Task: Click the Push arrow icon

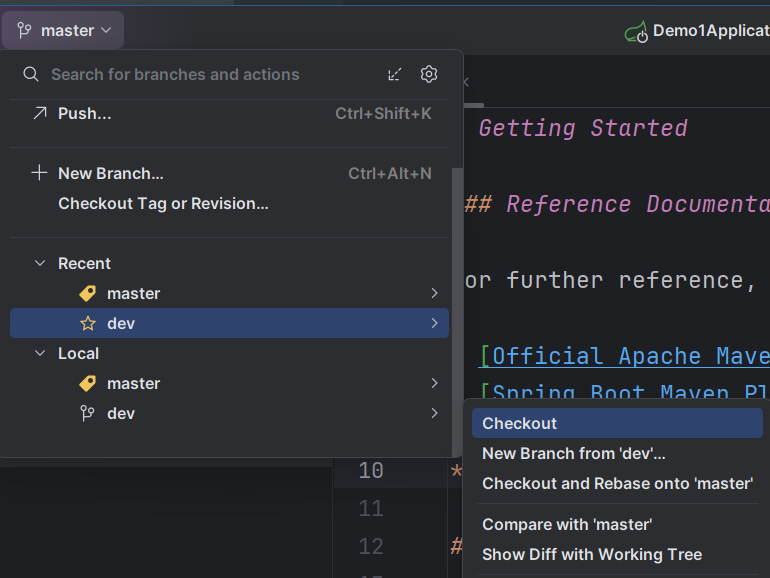Action: 40,113
